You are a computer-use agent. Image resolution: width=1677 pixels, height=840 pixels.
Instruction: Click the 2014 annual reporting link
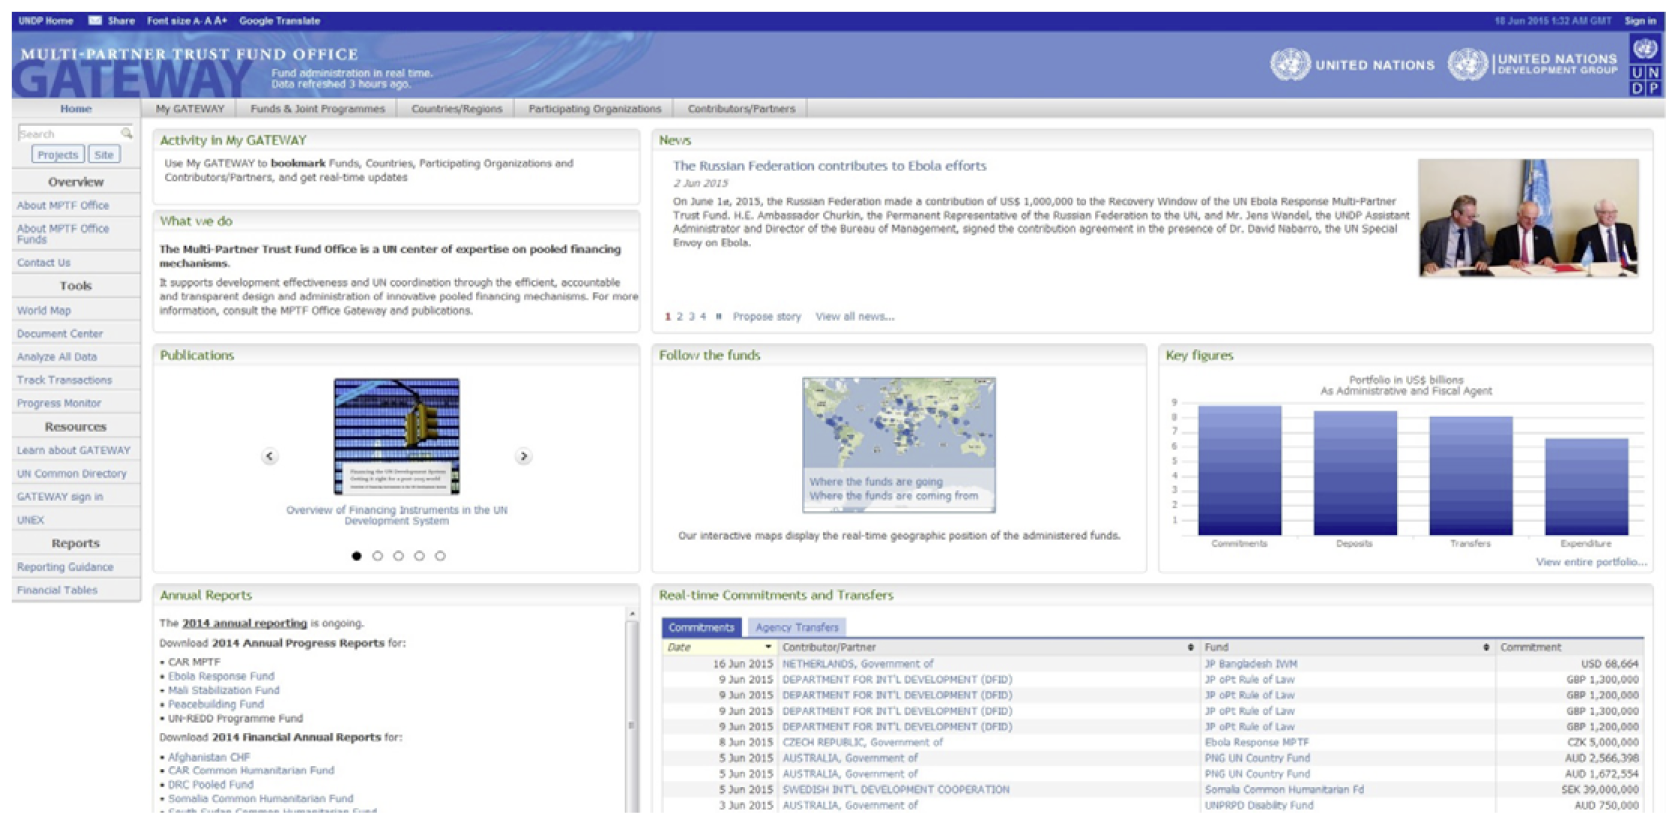coord(244,623)
